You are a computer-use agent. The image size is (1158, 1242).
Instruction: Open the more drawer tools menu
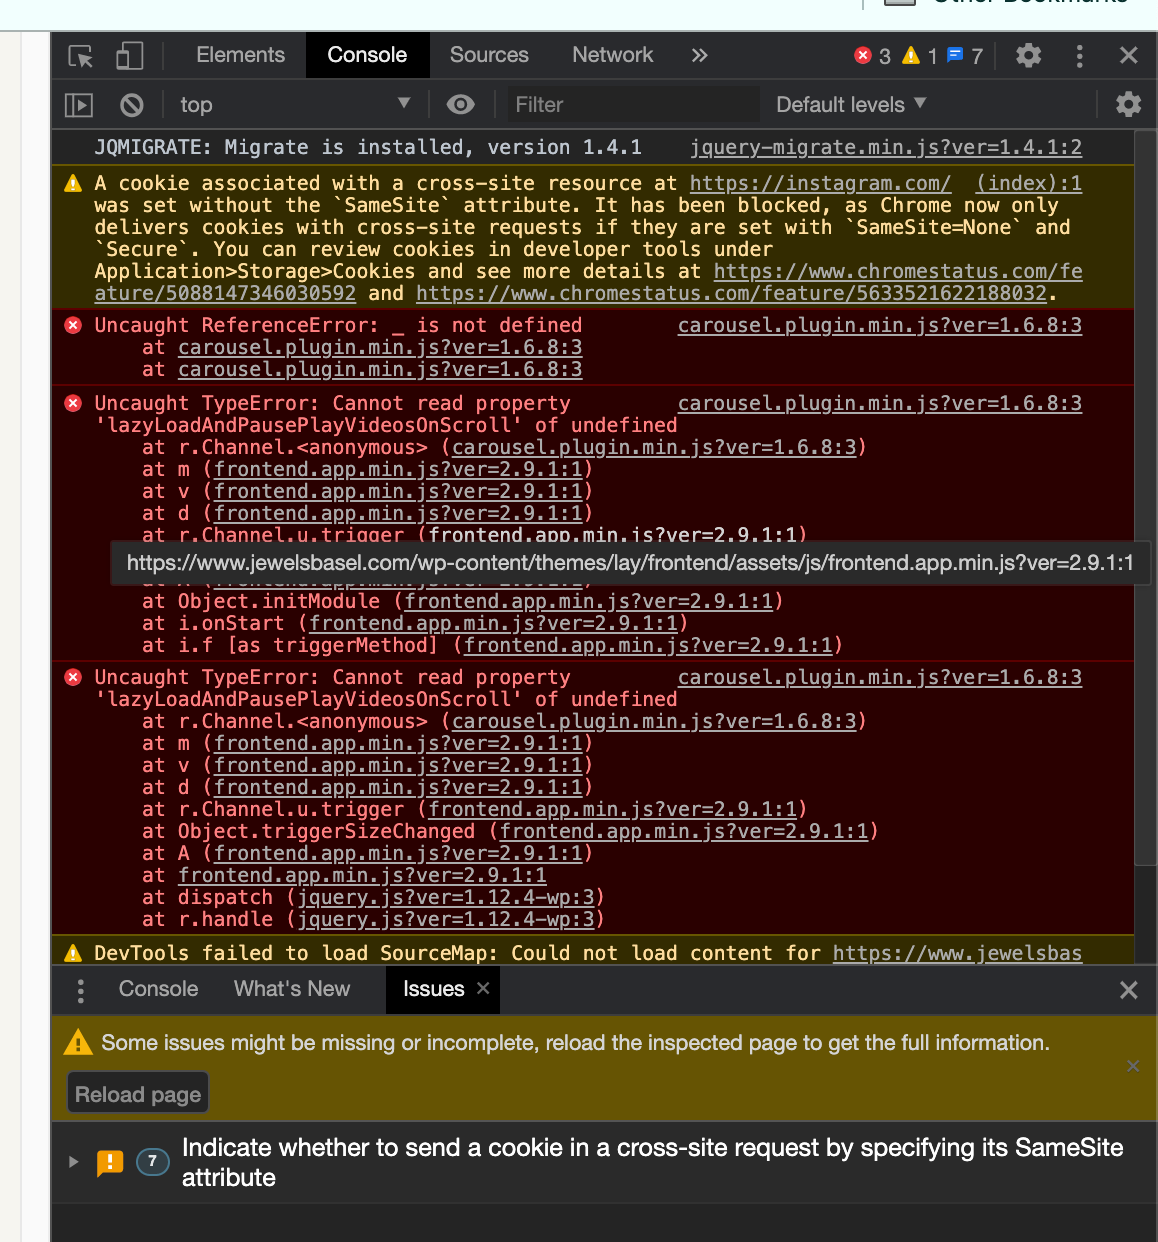80,989
